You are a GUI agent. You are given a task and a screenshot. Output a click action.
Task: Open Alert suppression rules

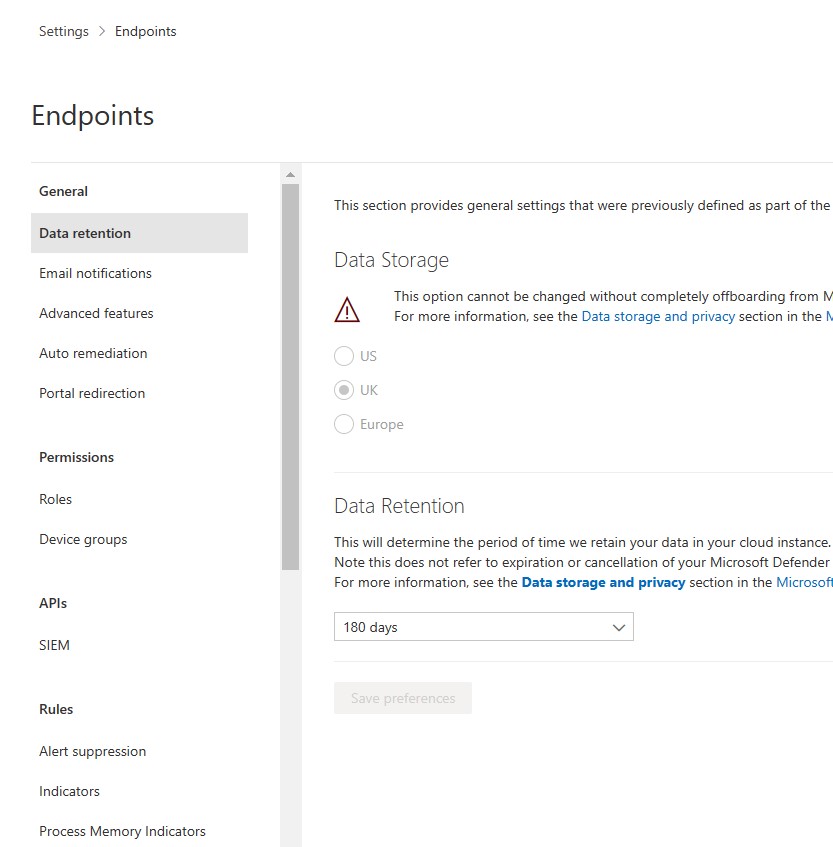[92, 751]
